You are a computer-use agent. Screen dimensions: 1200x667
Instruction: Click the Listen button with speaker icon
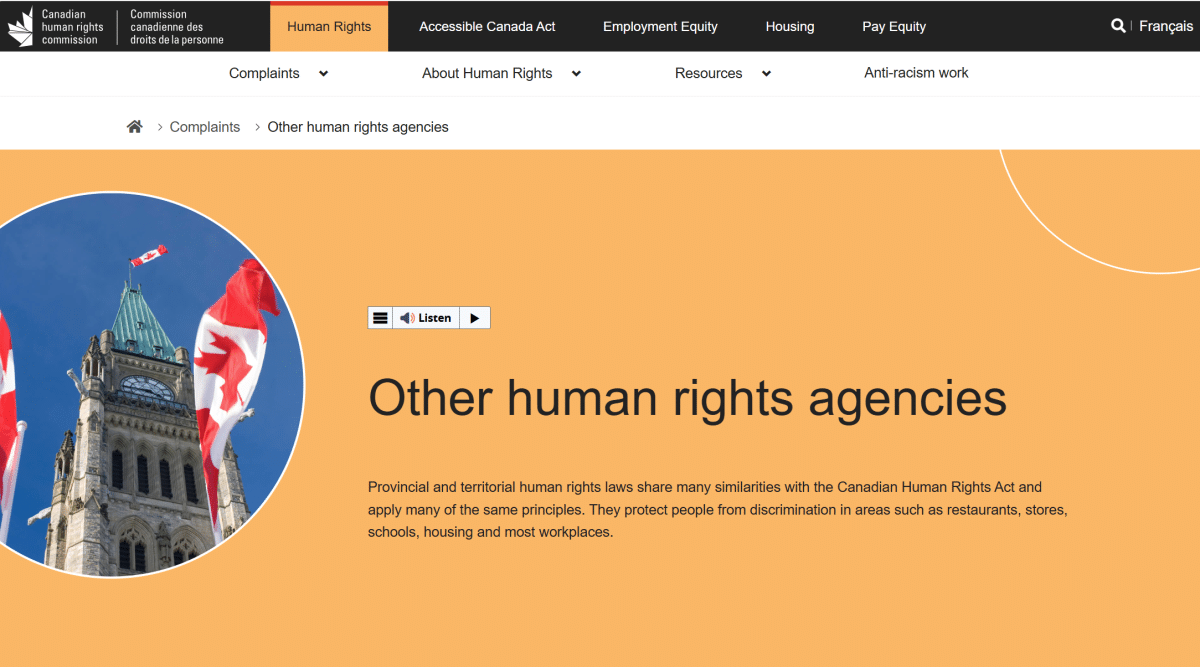click(426, 318)
